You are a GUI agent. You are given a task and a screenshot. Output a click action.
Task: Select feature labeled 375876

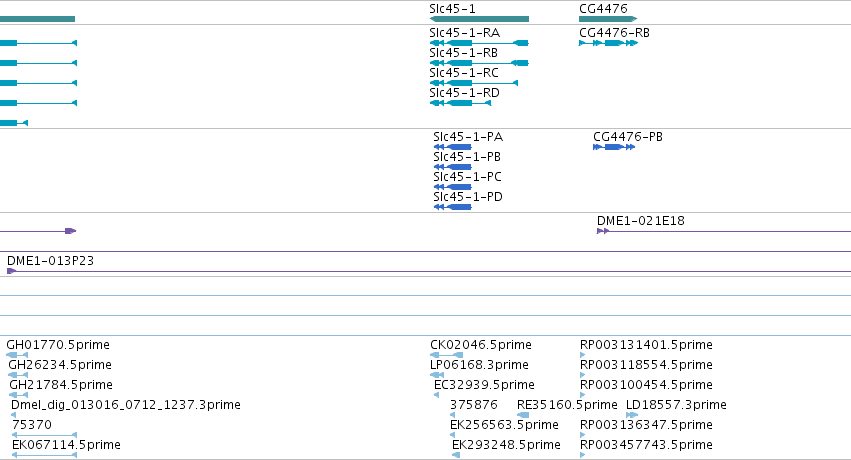pos(453,415)
